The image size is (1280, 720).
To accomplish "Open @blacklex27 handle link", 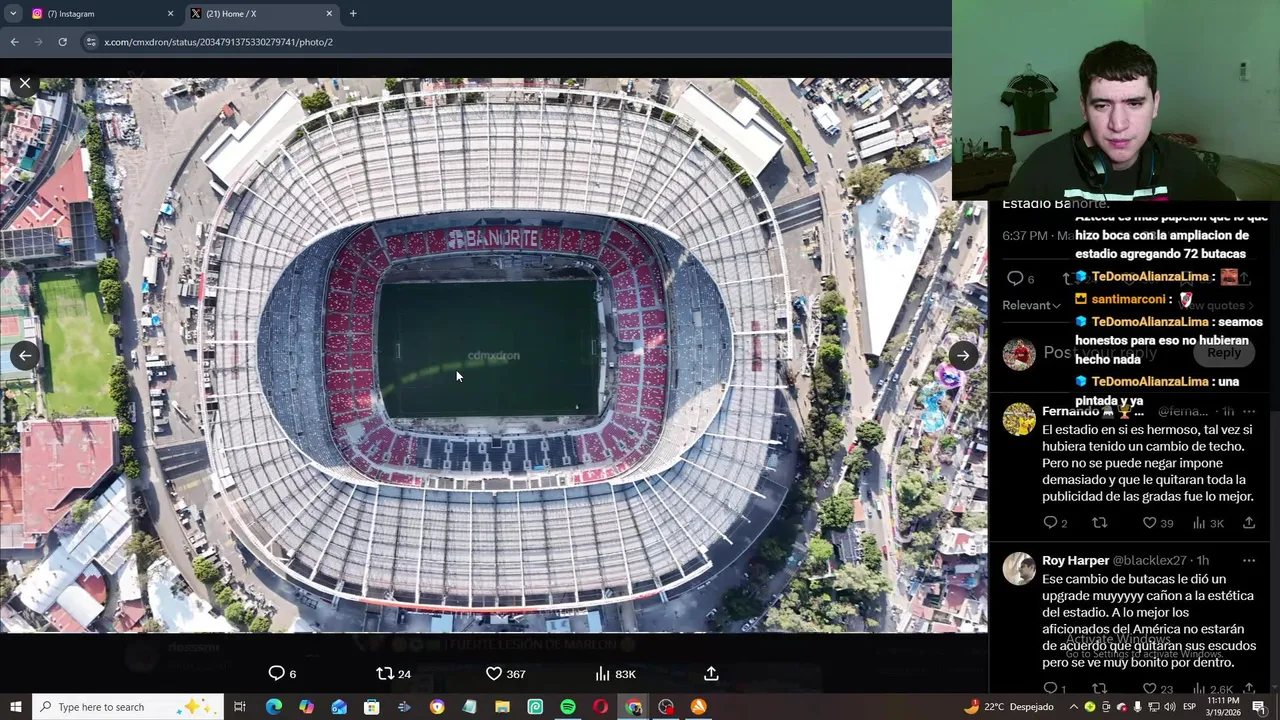I will pos(1149,560).
